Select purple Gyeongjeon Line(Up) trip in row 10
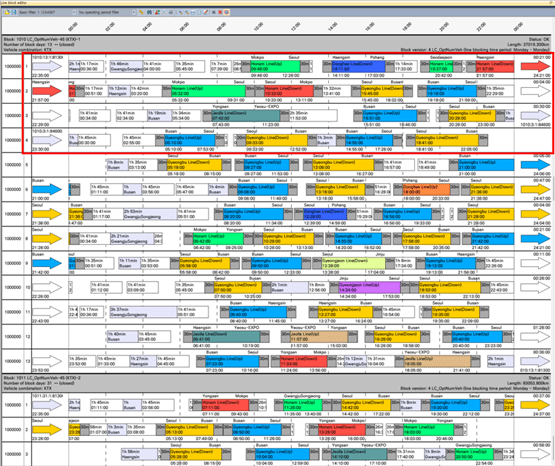This screenshot has height=466, width=555. click(x=369, y=287)
